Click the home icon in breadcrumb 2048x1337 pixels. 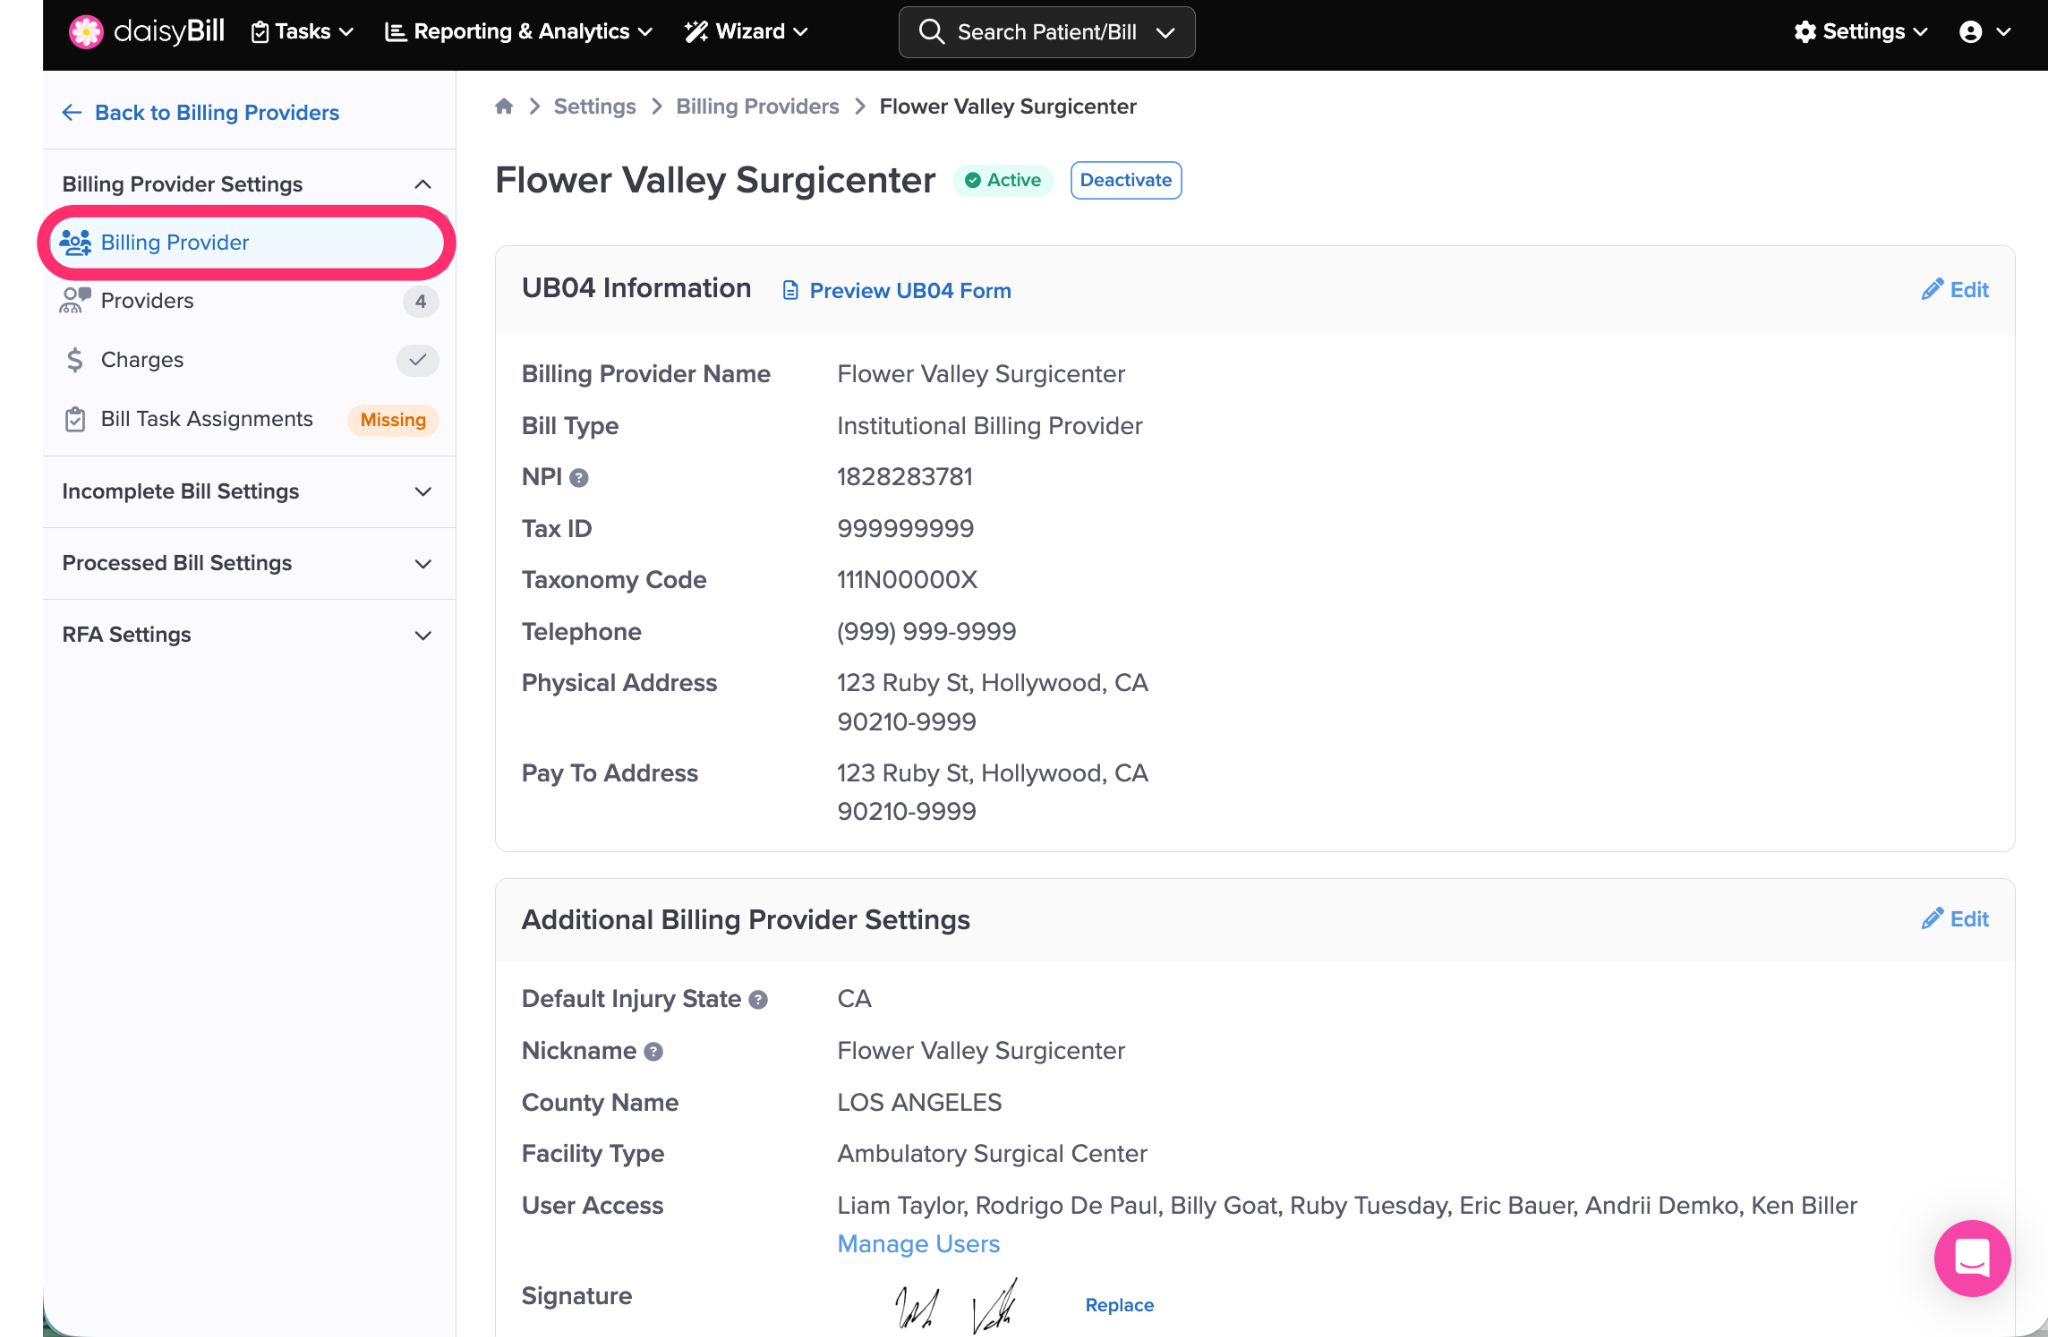[x=504, y=106]
